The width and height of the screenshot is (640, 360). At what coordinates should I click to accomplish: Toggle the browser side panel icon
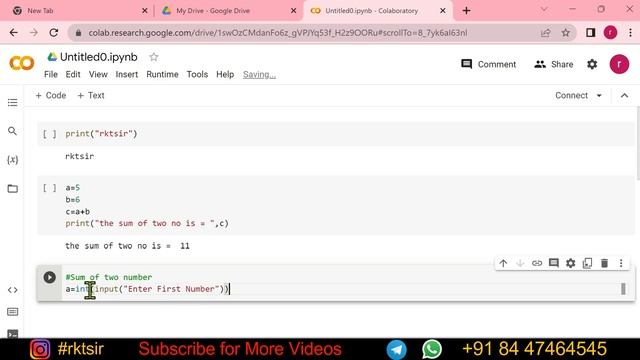click(590, 33)
